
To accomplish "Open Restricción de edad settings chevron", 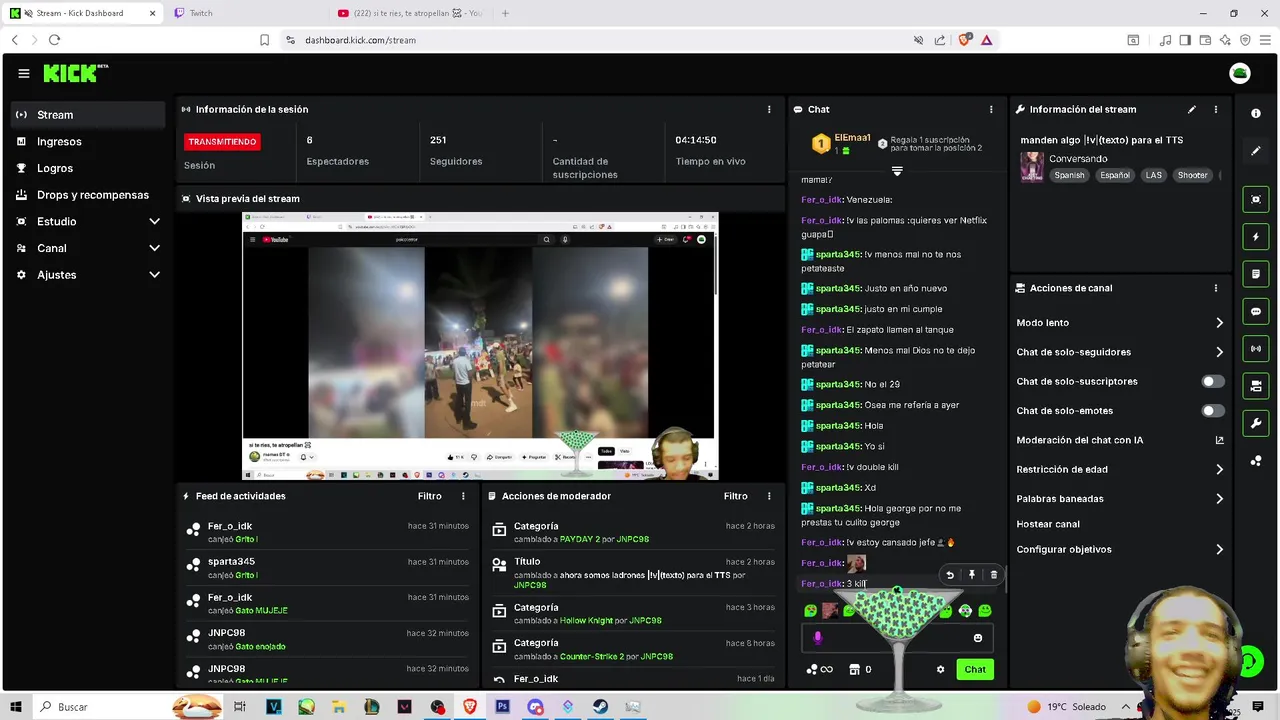I will tap(1219, 469).
